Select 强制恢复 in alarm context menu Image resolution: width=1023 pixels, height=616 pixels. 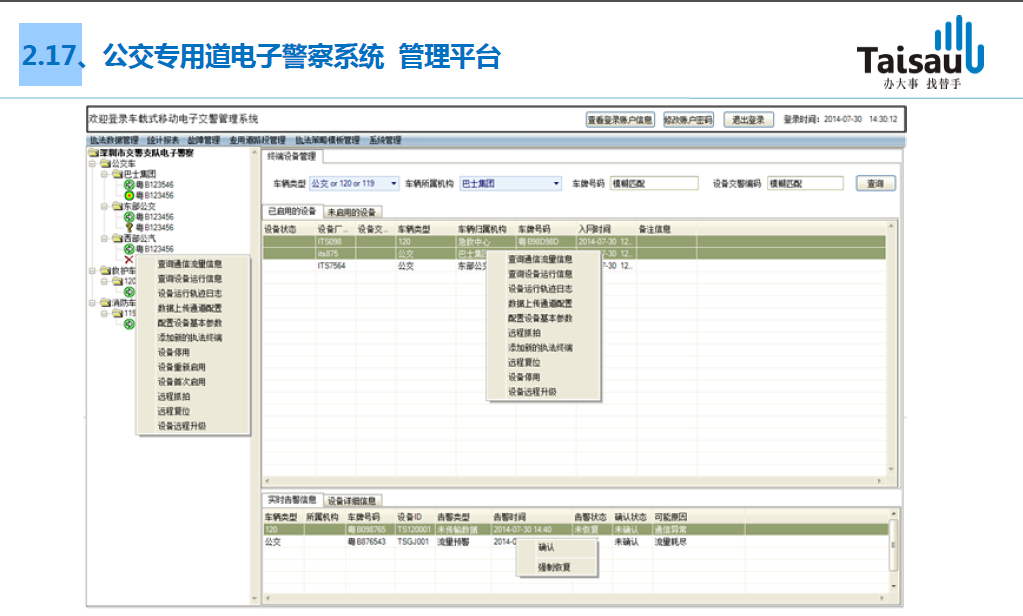[553, 567]
